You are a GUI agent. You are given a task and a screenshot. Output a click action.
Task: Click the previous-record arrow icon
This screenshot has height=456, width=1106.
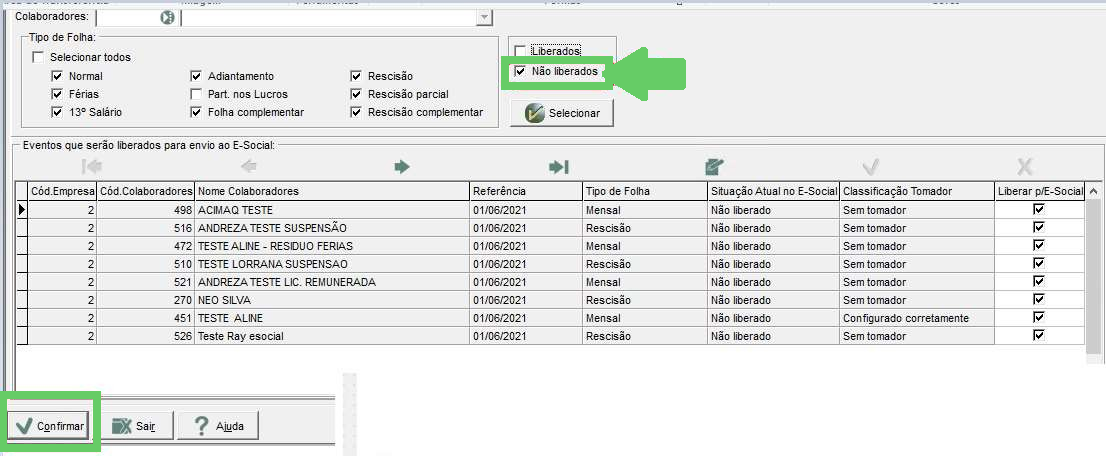pos(248,167)
